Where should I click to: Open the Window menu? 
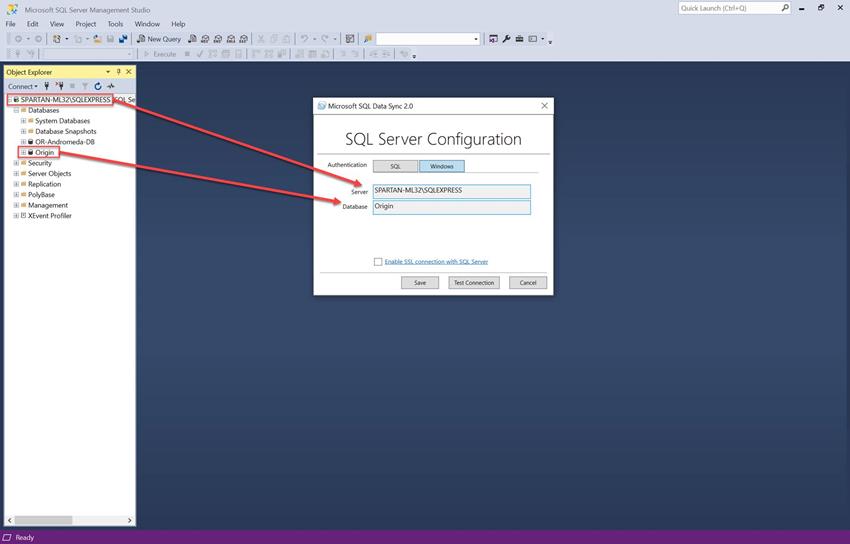[147, 24]
